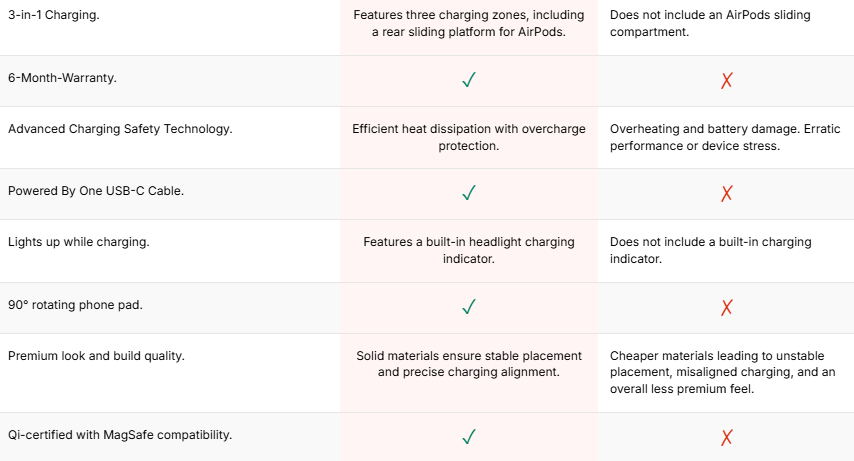Select the "3-in-1 Charging." feature label
This screenshot has width=854, height=461.
coord(52,15)
